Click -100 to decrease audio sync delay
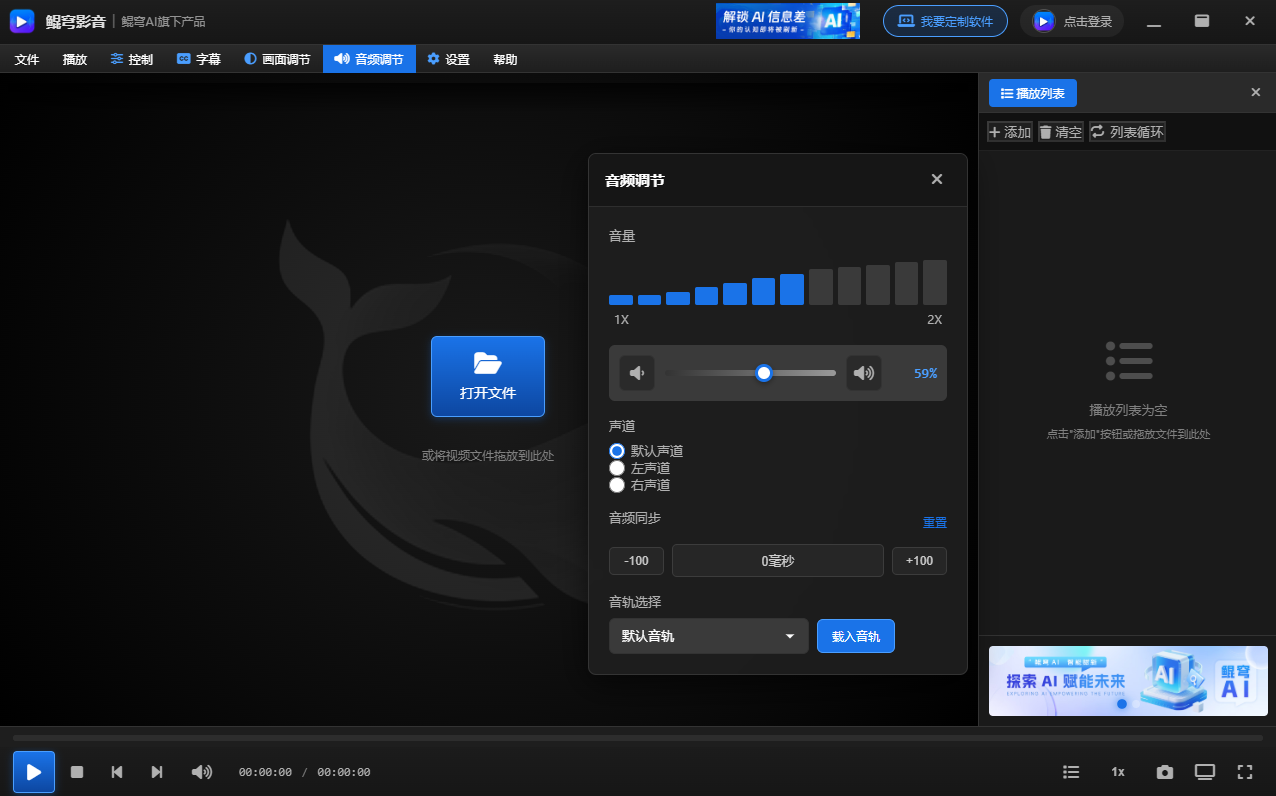 (636, 560)
